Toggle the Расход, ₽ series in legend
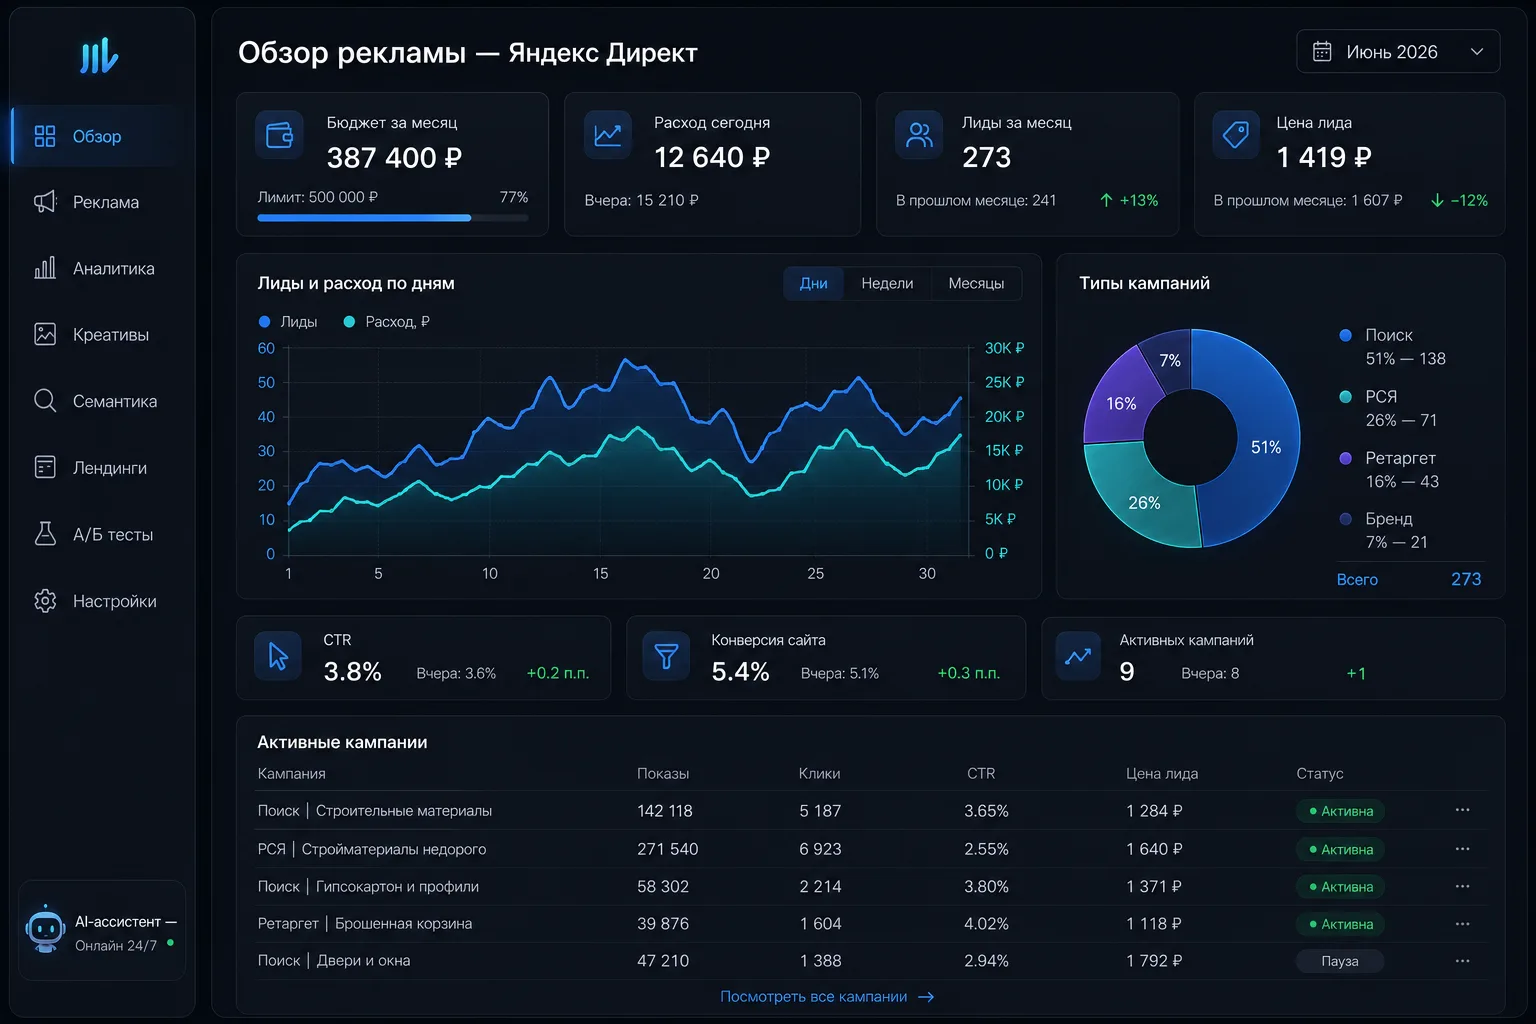The image size is (1536, 1024). click(386, 322)
